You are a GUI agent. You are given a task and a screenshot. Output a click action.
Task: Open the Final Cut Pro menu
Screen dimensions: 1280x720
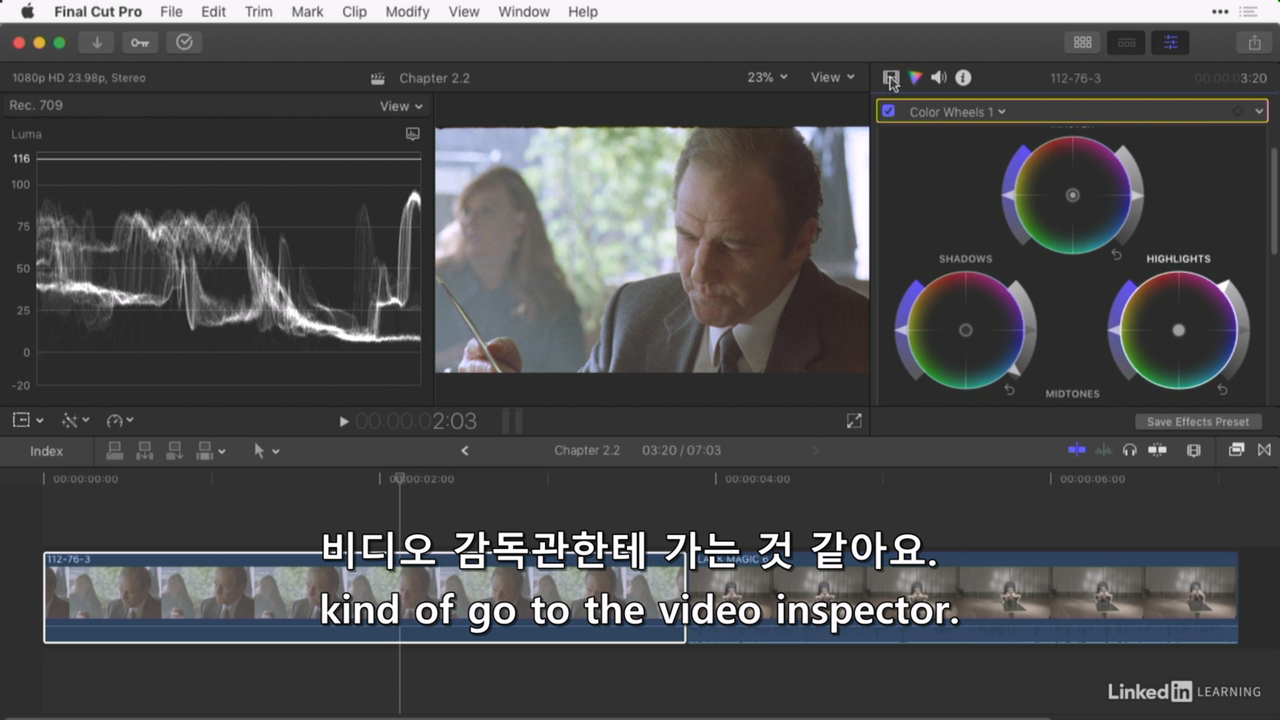coord(98,12)
